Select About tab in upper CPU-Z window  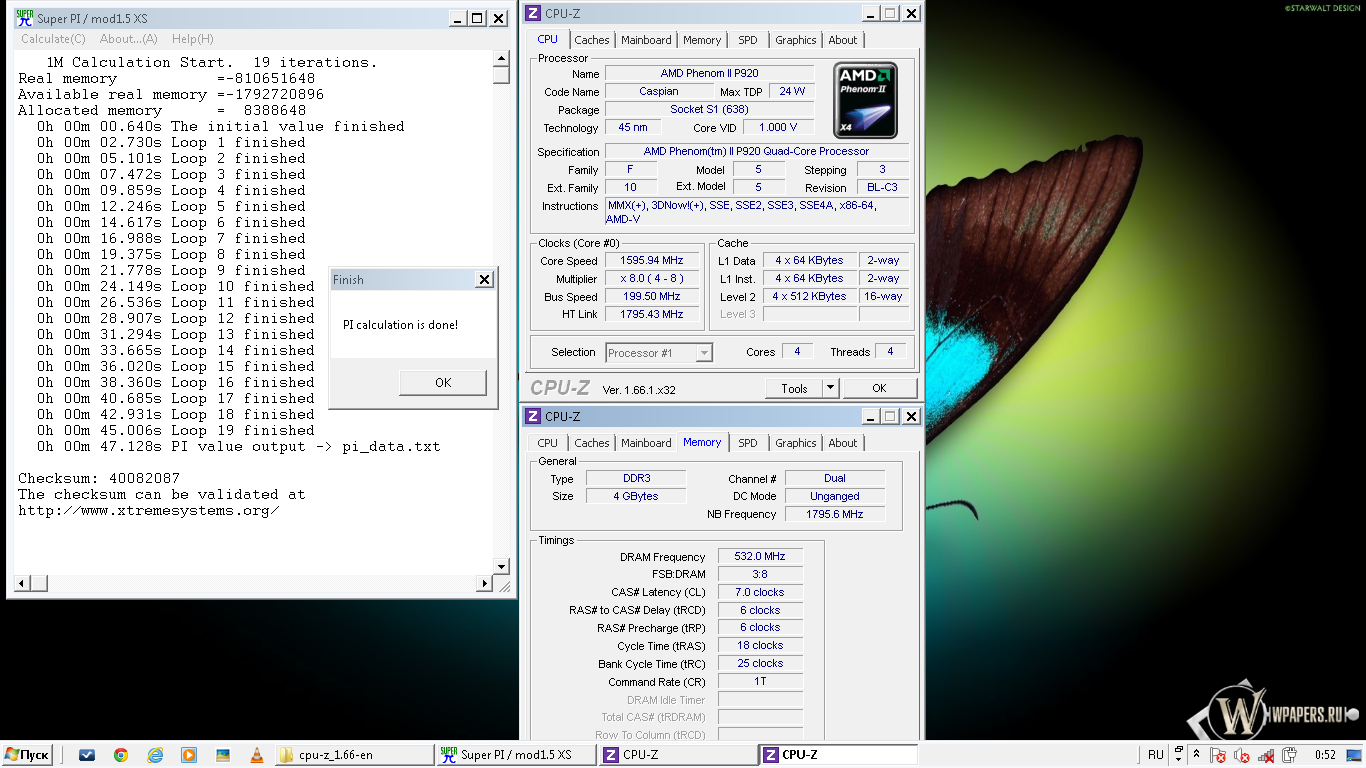tap(843, 40)
